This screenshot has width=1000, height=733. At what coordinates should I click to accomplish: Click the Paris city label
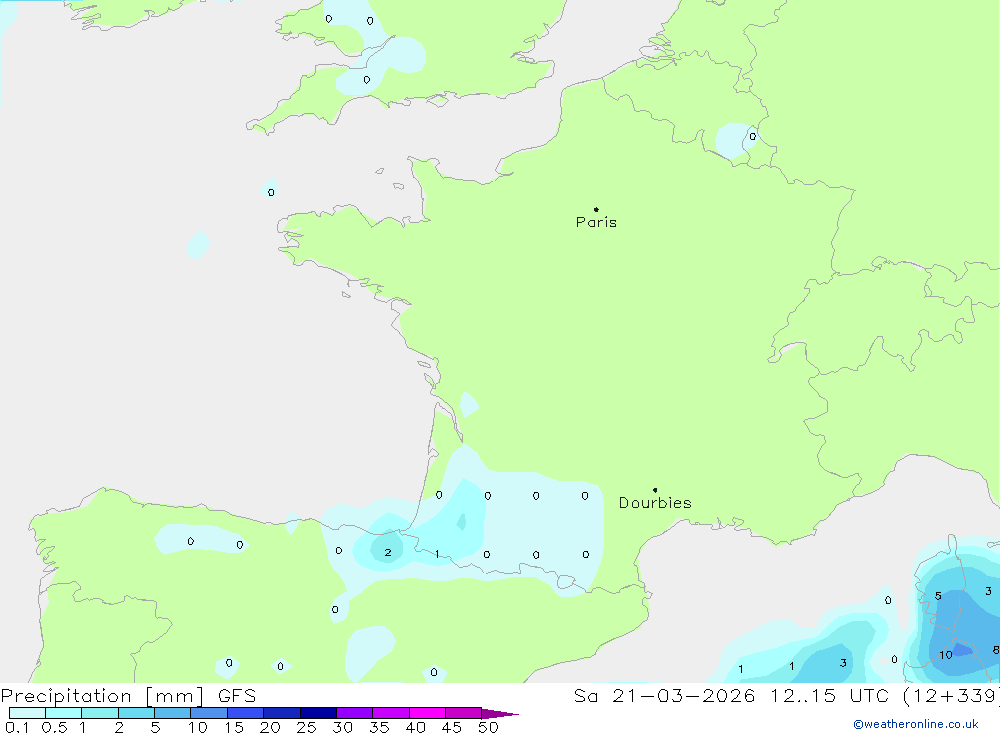click(596, 222)
